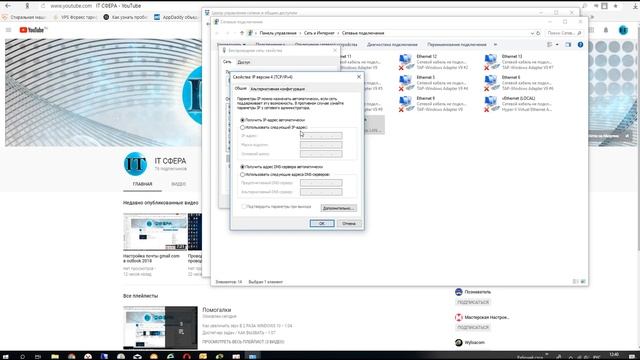Select 'Use the following DNS server addresses' radio
This screenshot has height=360, width=640.
tap(242, 174)
